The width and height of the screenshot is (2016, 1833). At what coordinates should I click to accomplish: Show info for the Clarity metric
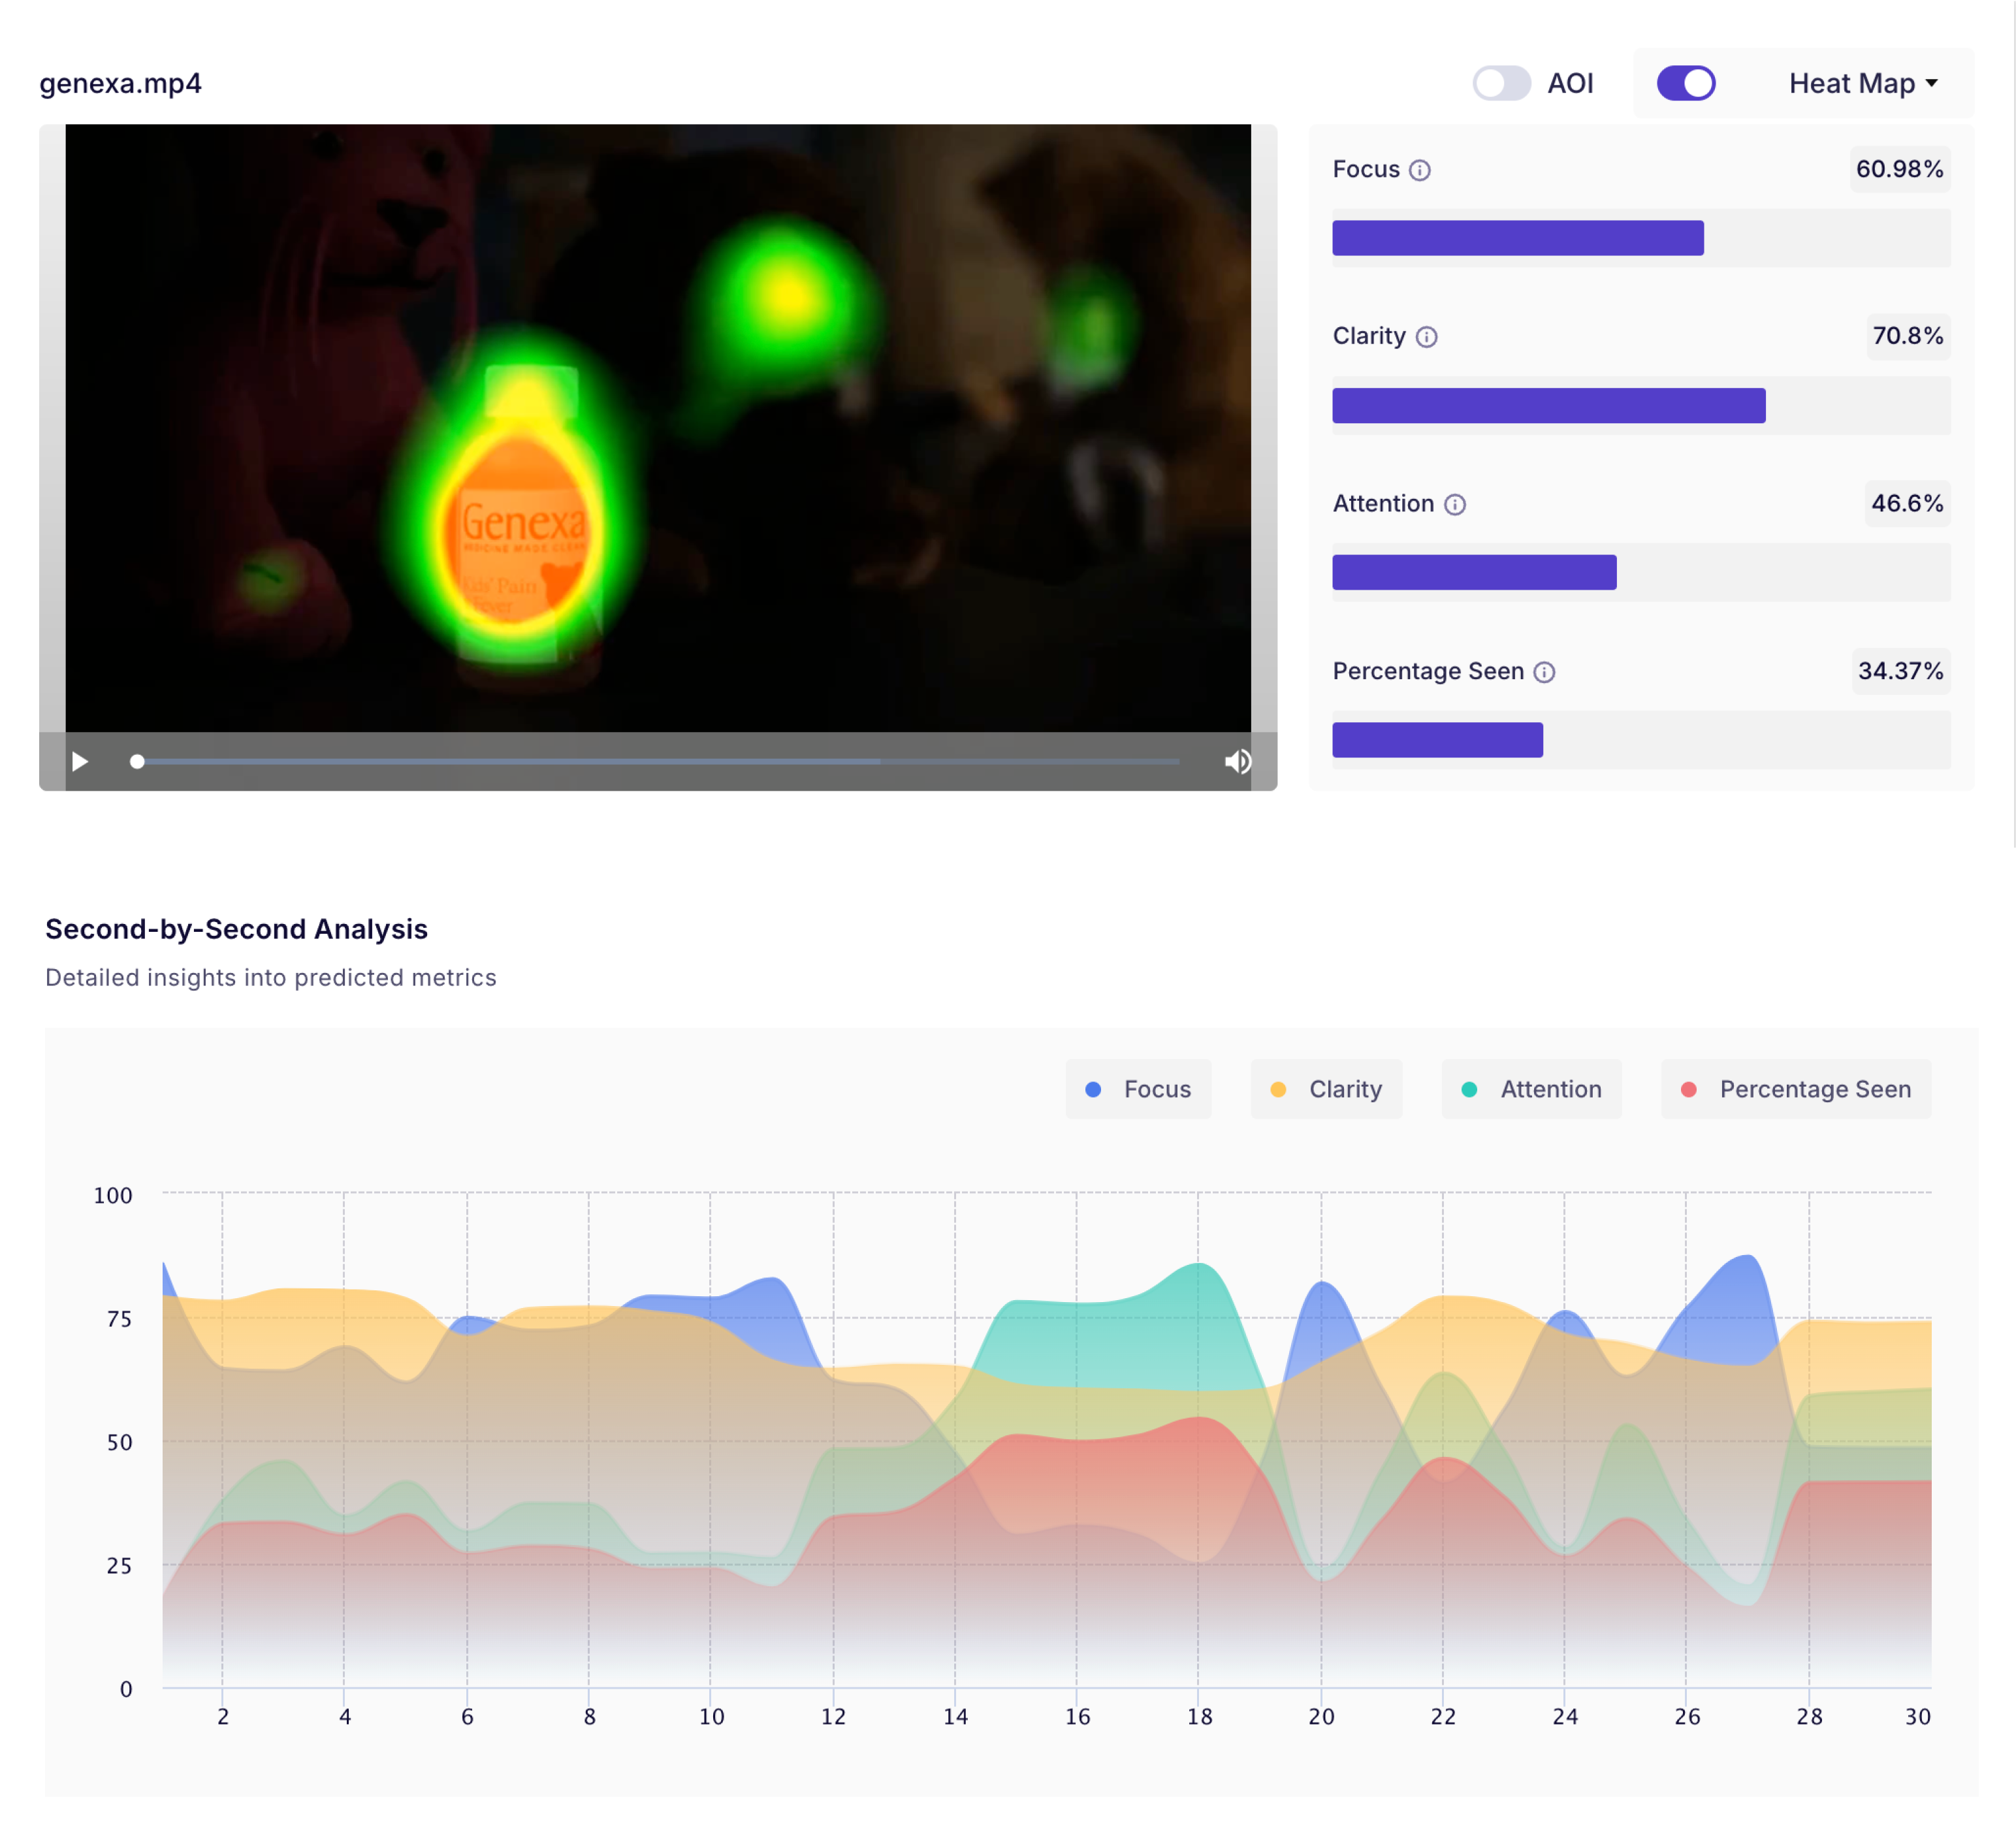[x=1427, y=337]
